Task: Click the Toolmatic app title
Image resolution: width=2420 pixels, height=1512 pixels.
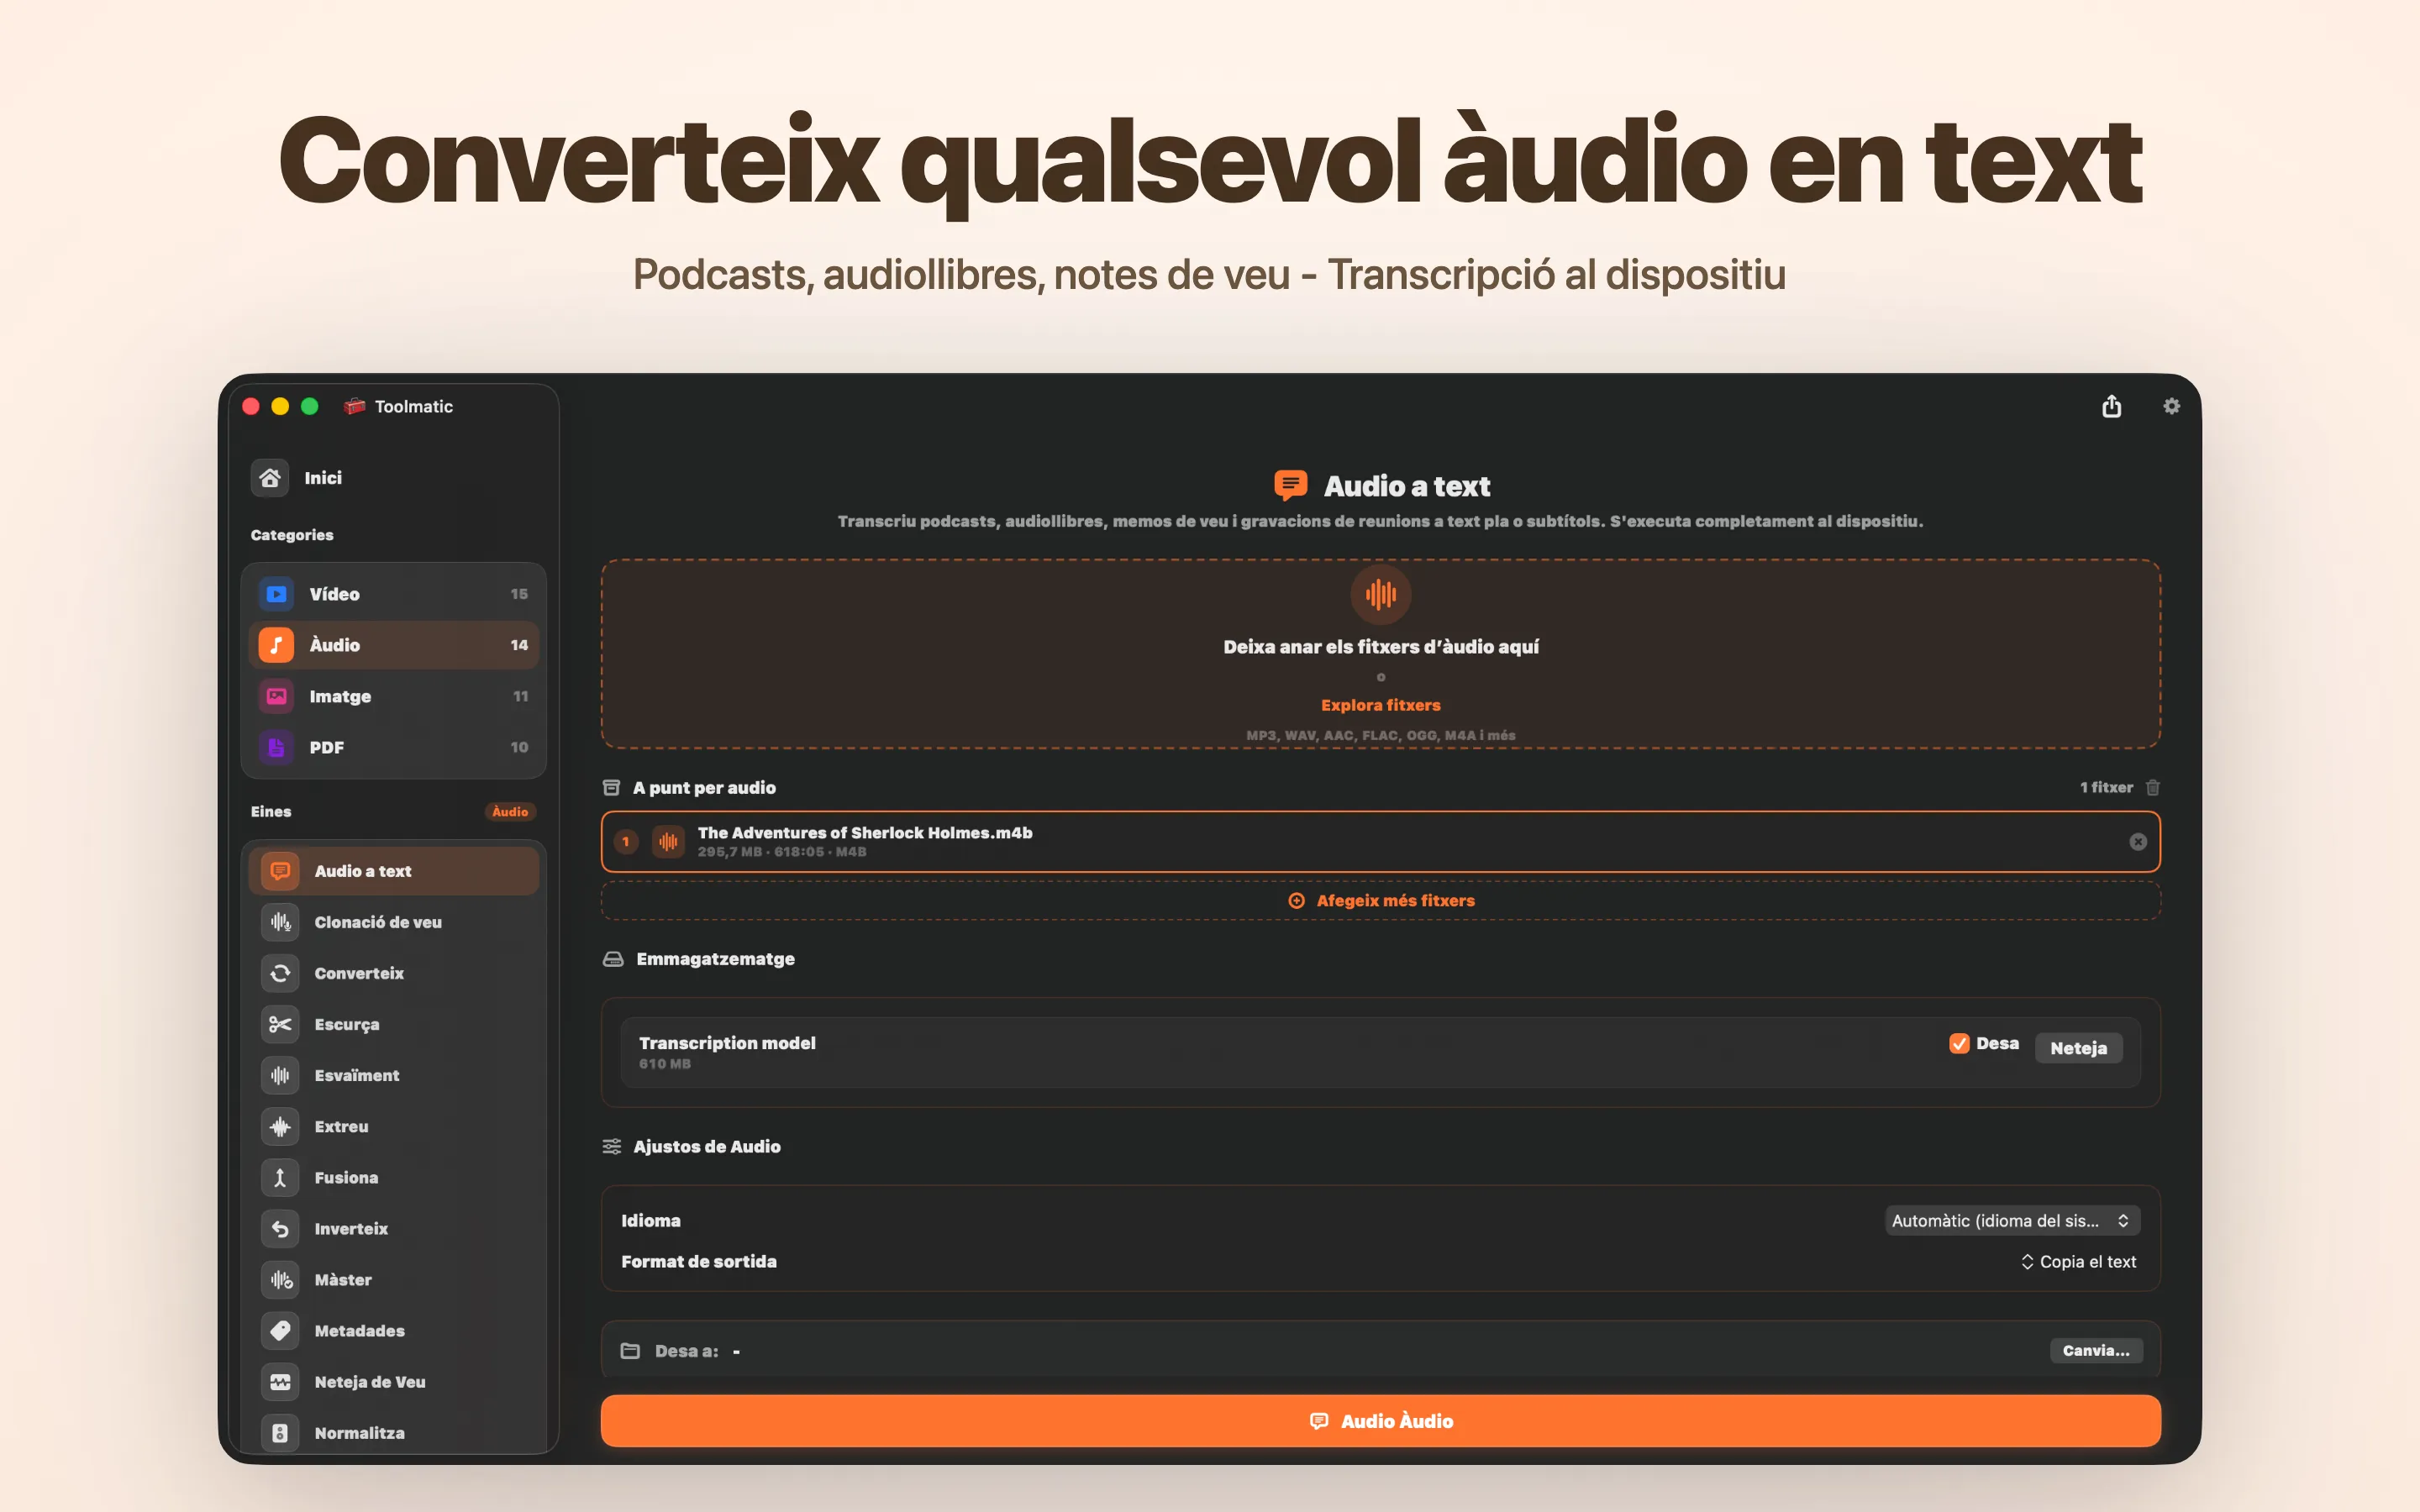Action: pyautogui.click(x=413, y=406)
